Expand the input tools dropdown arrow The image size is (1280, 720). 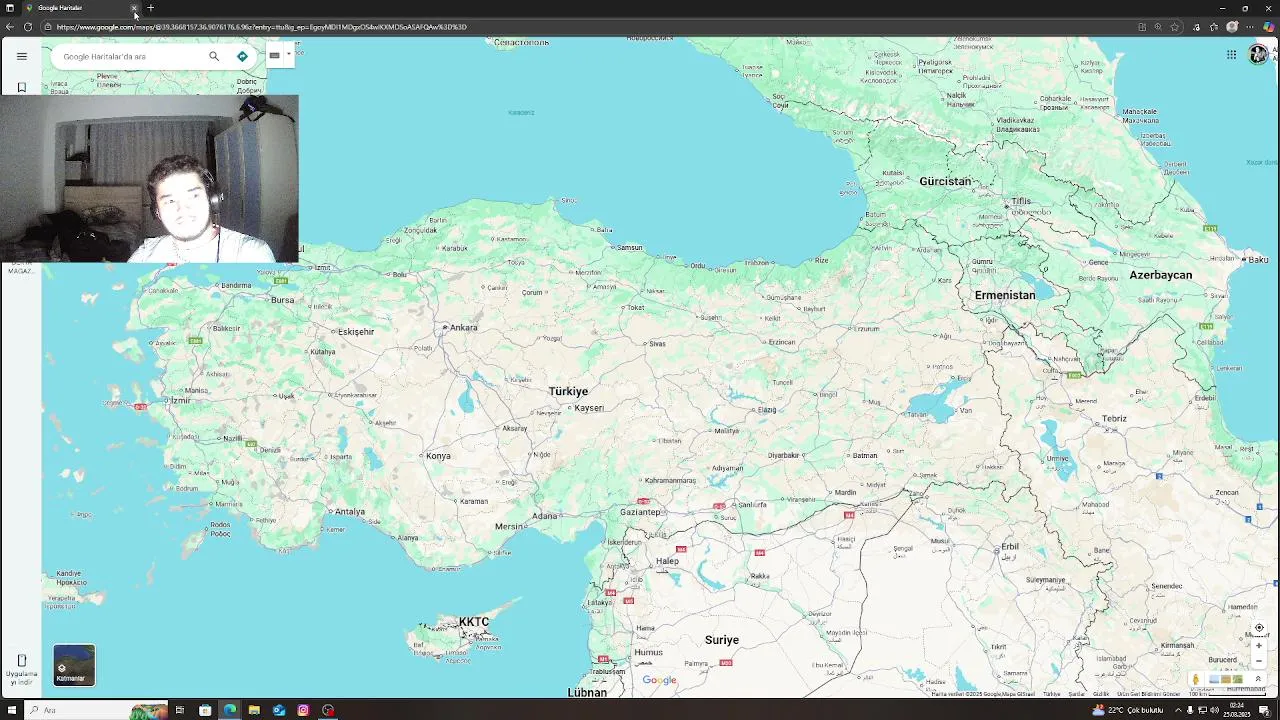click(288, 55)
